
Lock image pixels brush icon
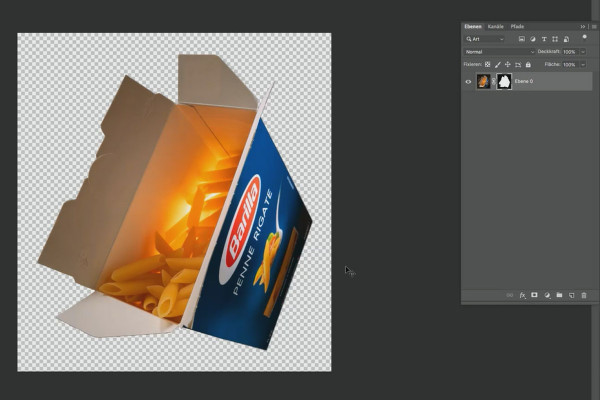[497, 65]
